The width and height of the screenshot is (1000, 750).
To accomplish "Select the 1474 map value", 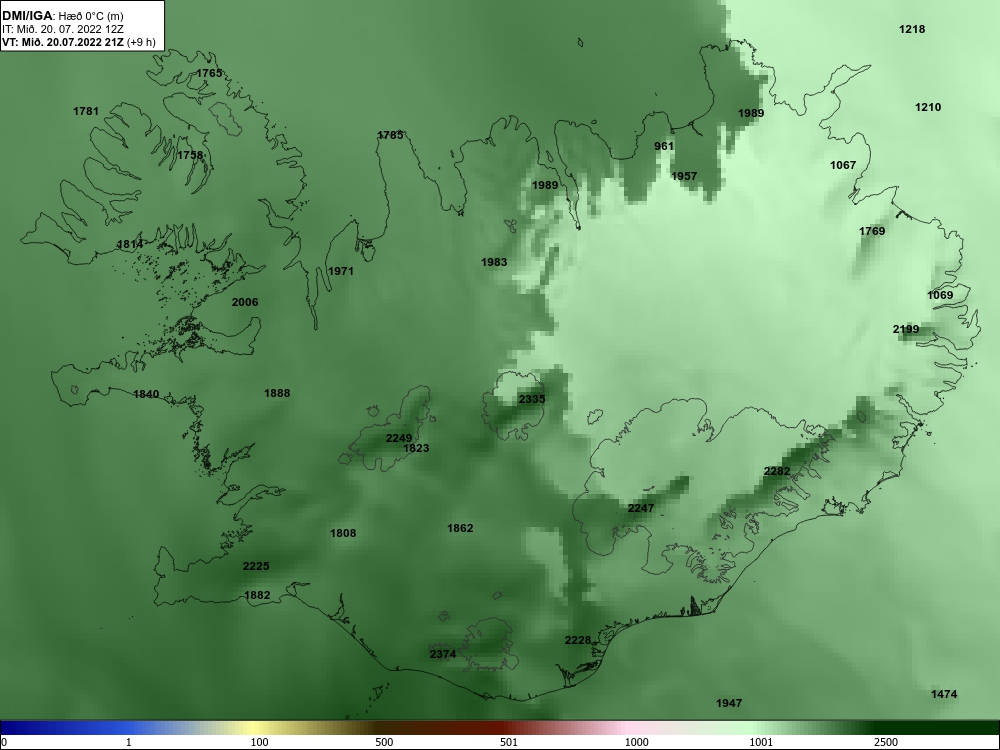I will (x=944, y=694).
